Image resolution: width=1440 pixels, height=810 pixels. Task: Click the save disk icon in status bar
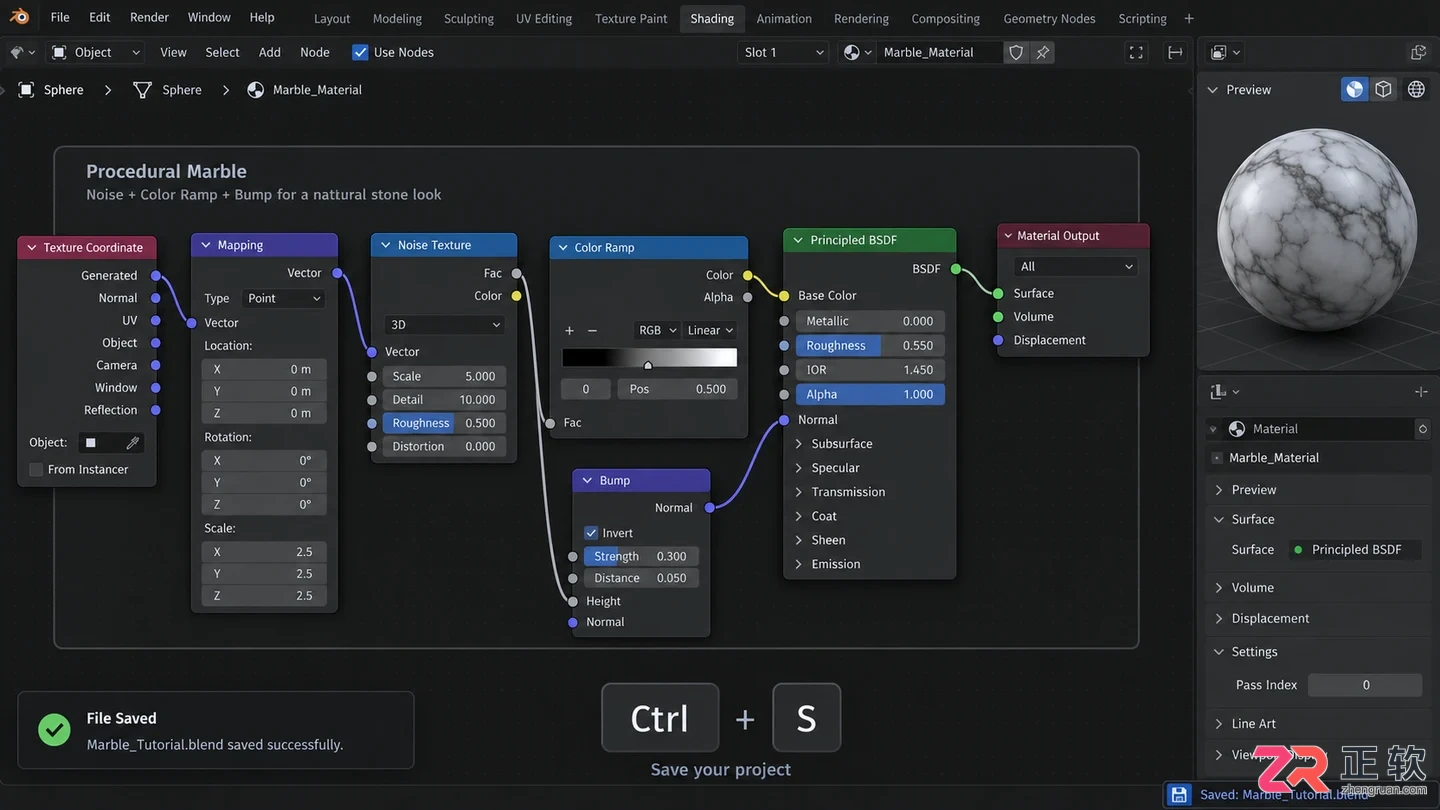[x=1180, y=795]
